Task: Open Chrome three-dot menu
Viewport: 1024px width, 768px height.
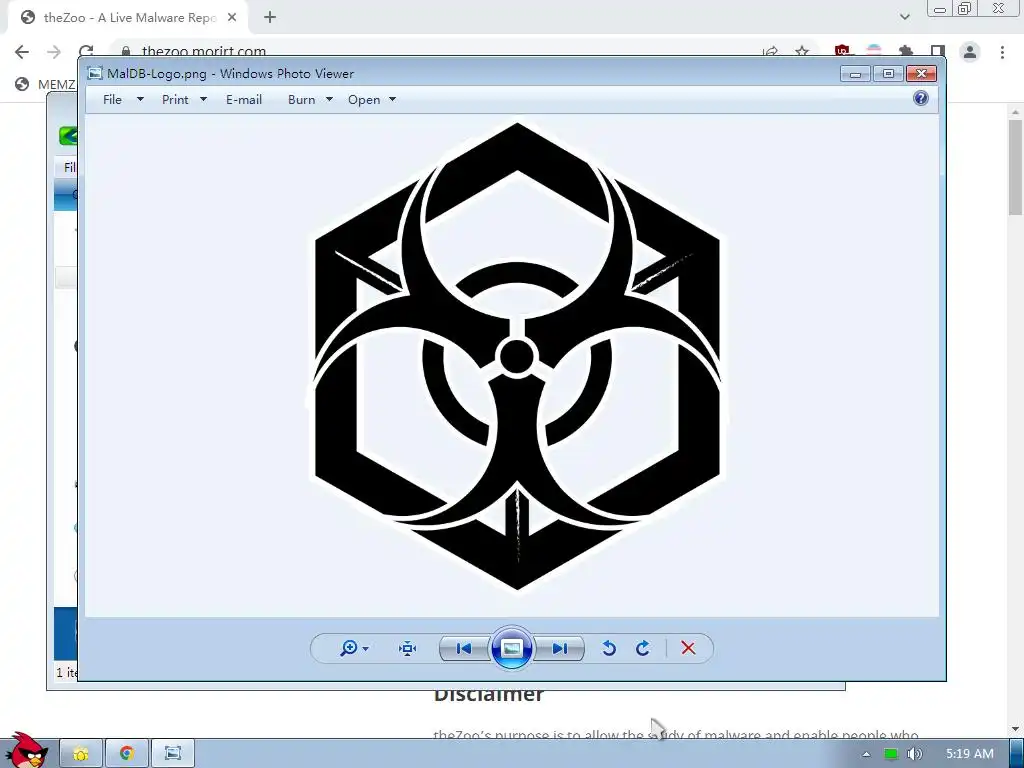Action: coord(1002,52)
